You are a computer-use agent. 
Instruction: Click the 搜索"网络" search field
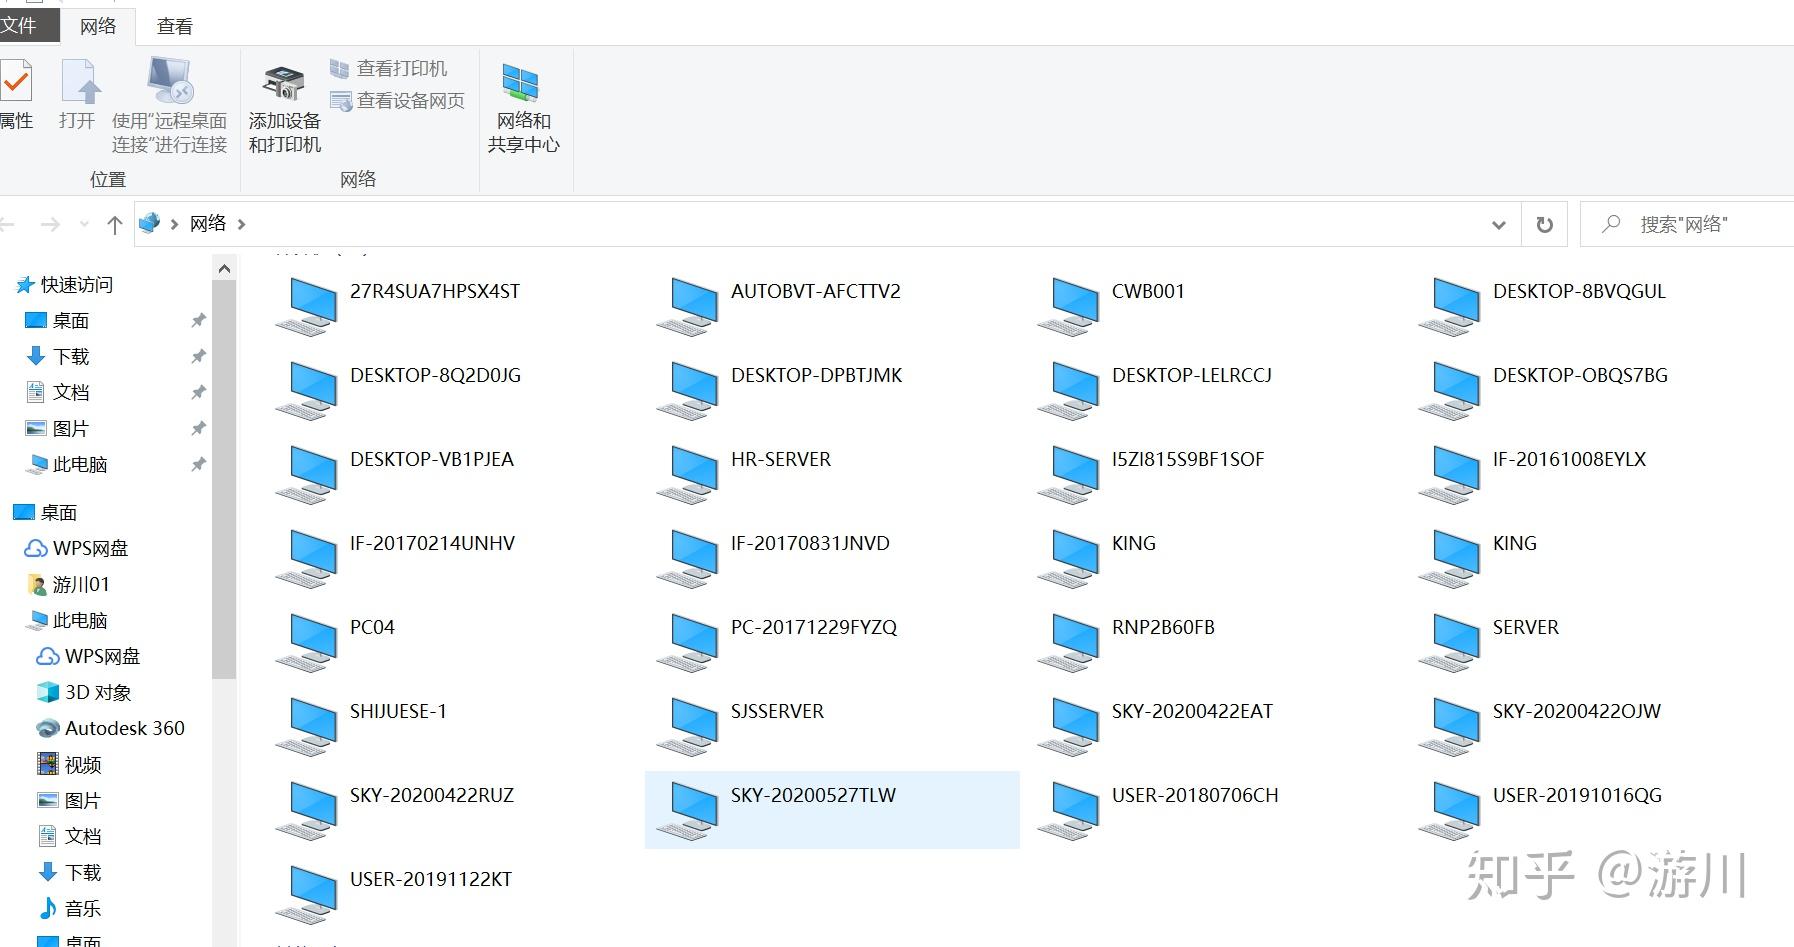1688,225
